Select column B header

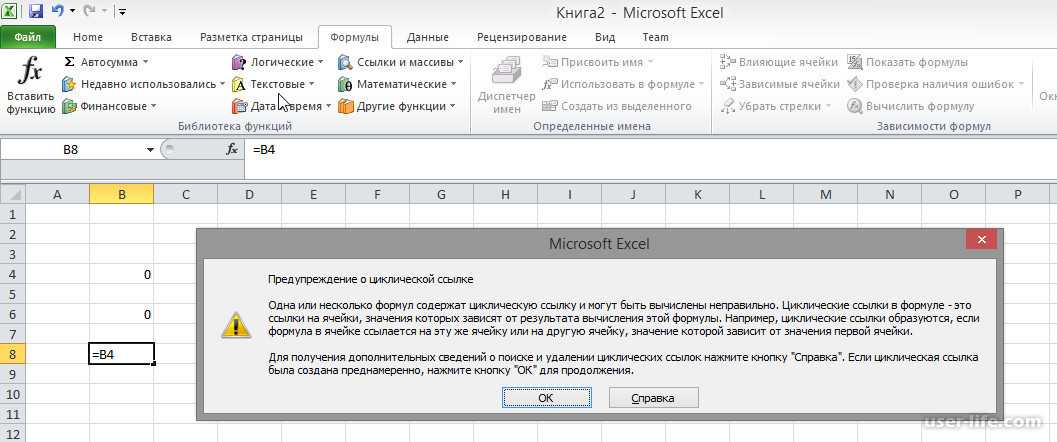[121, 195]
